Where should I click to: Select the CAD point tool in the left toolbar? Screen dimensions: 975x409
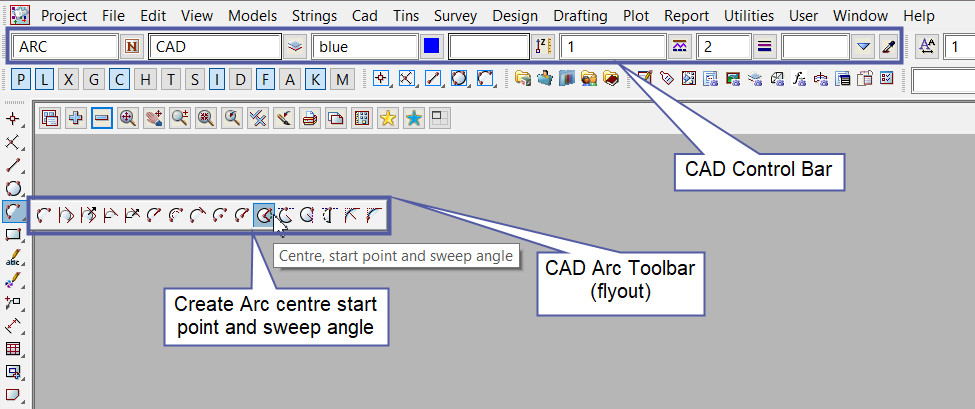click(x=13, y=119)
